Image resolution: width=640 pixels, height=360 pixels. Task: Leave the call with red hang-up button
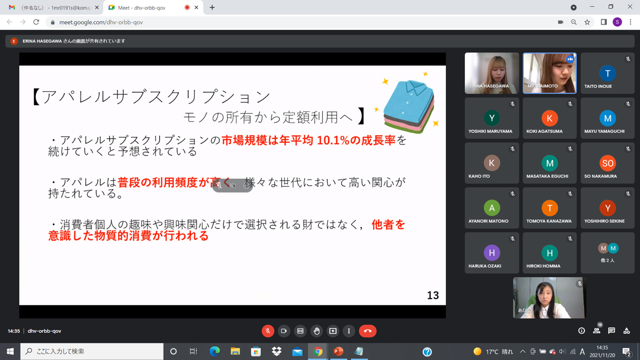tap(367, 331)
